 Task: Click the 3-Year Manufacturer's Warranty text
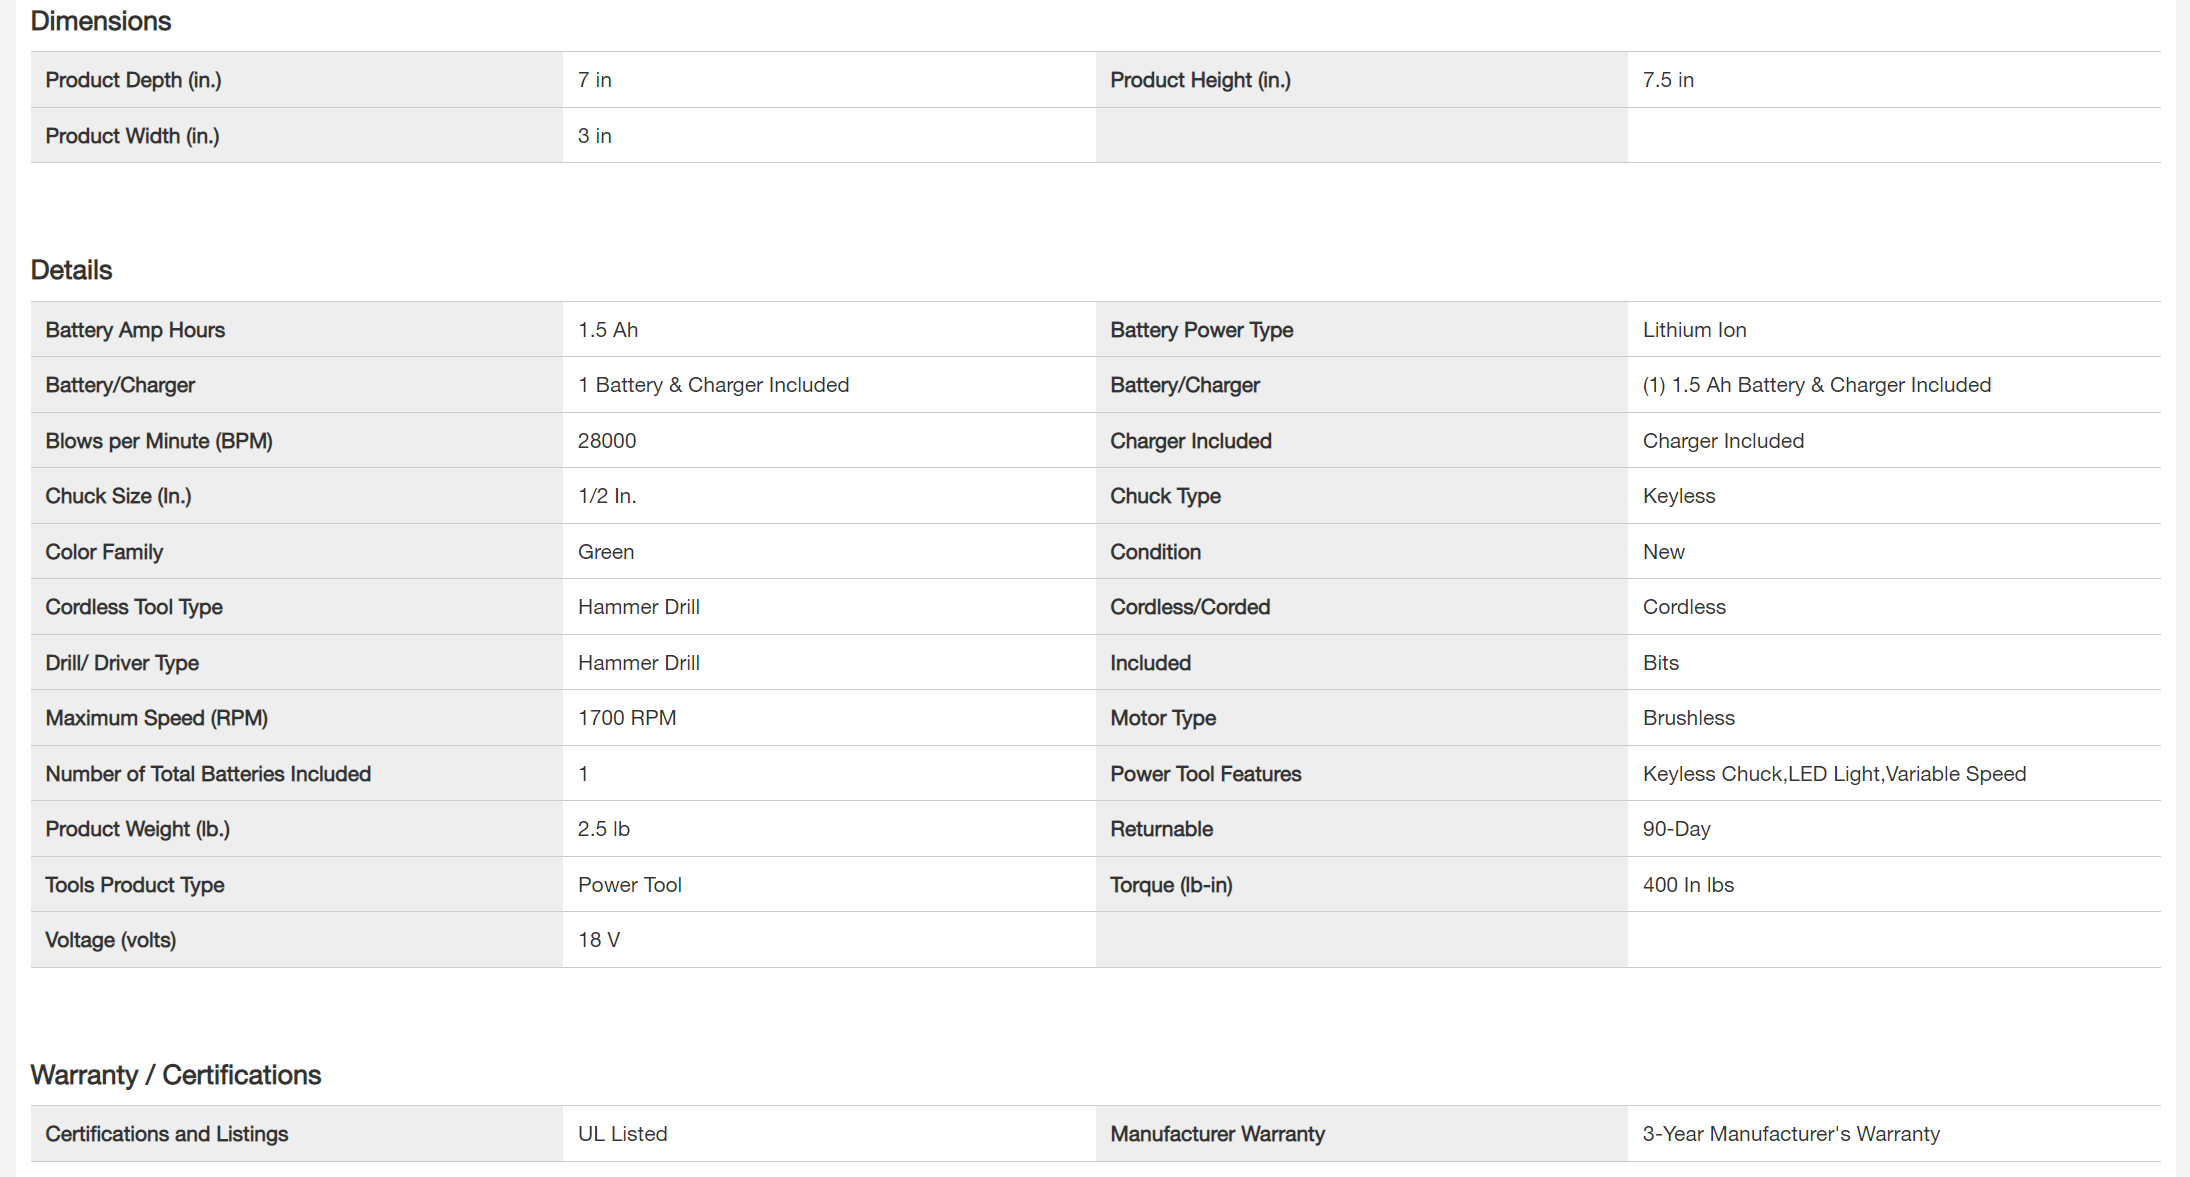[x=1790, y=1134]
